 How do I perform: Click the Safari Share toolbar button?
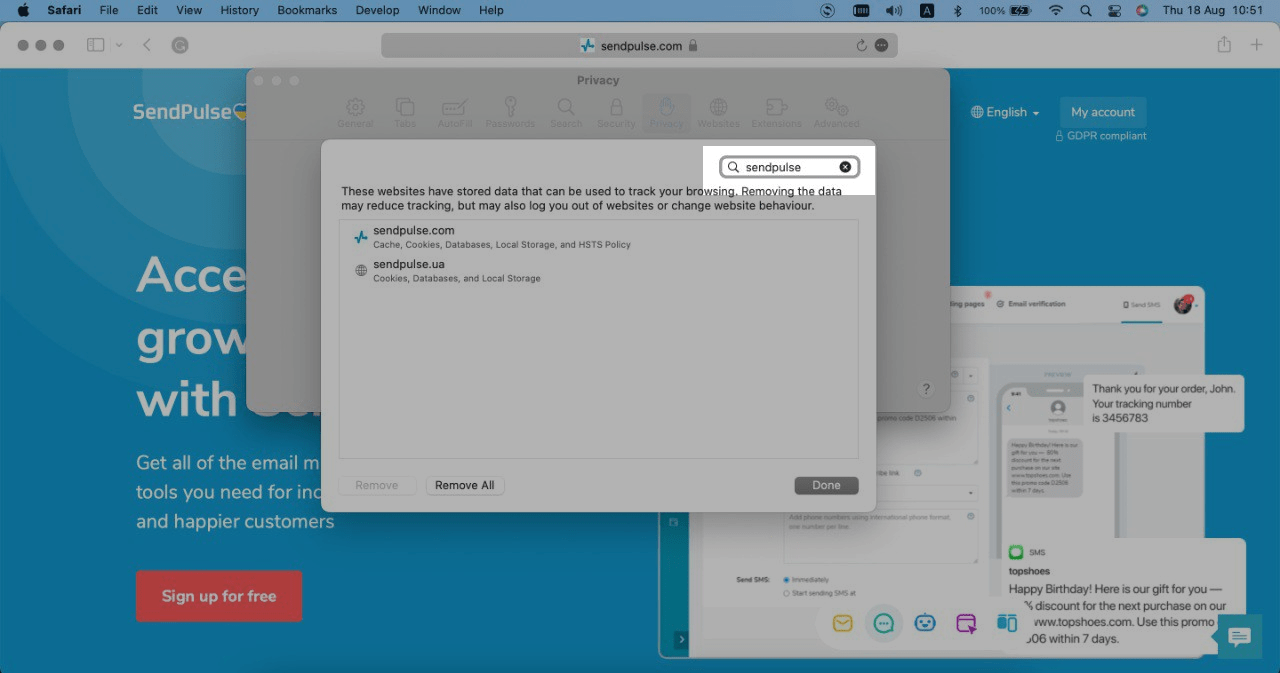pyautogui.click(x=1224, y=45)
